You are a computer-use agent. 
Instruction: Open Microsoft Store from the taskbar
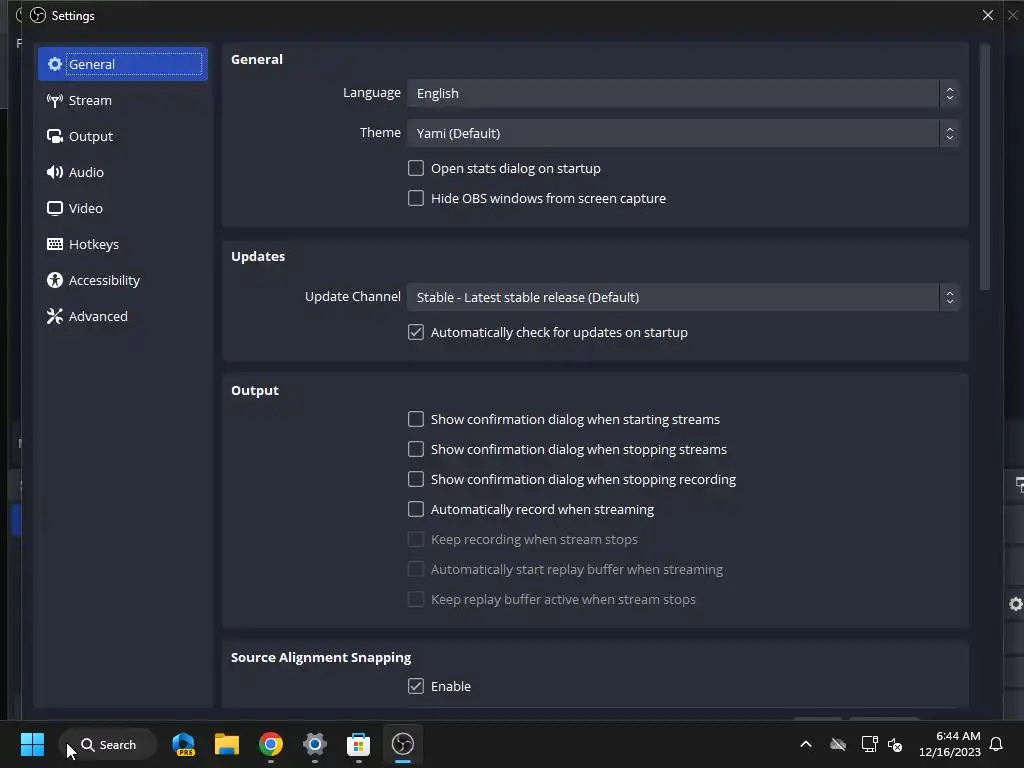(x=358, y=744)
